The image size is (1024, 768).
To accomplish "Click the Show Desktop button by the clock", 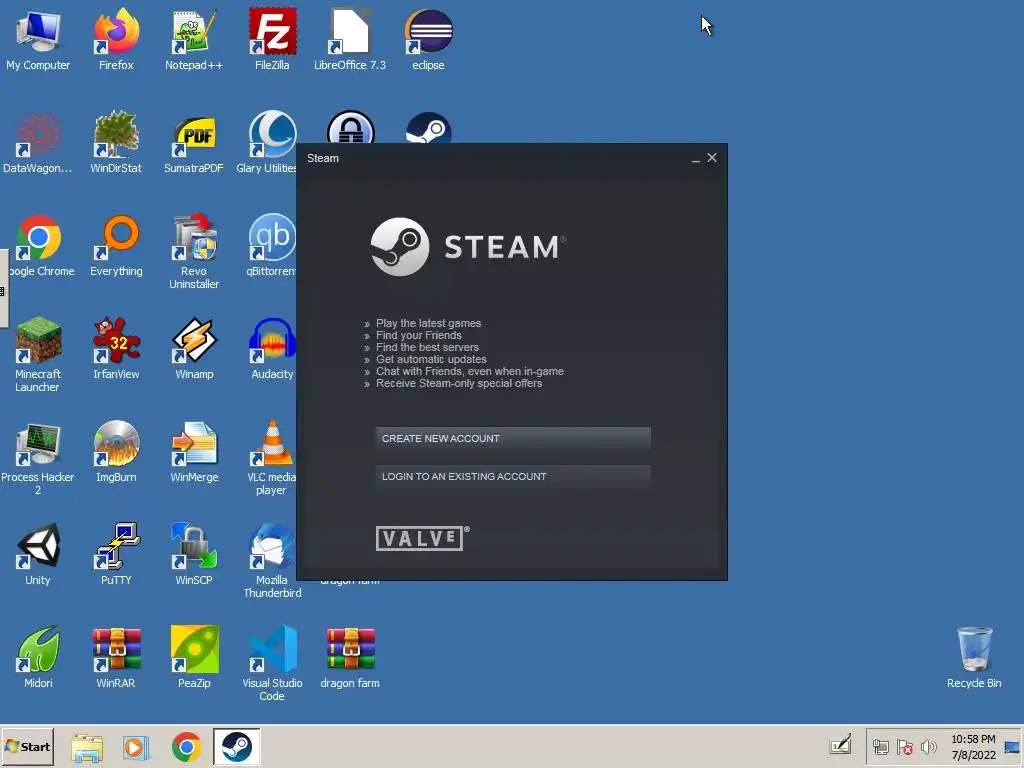I will tap(1012, 746).
